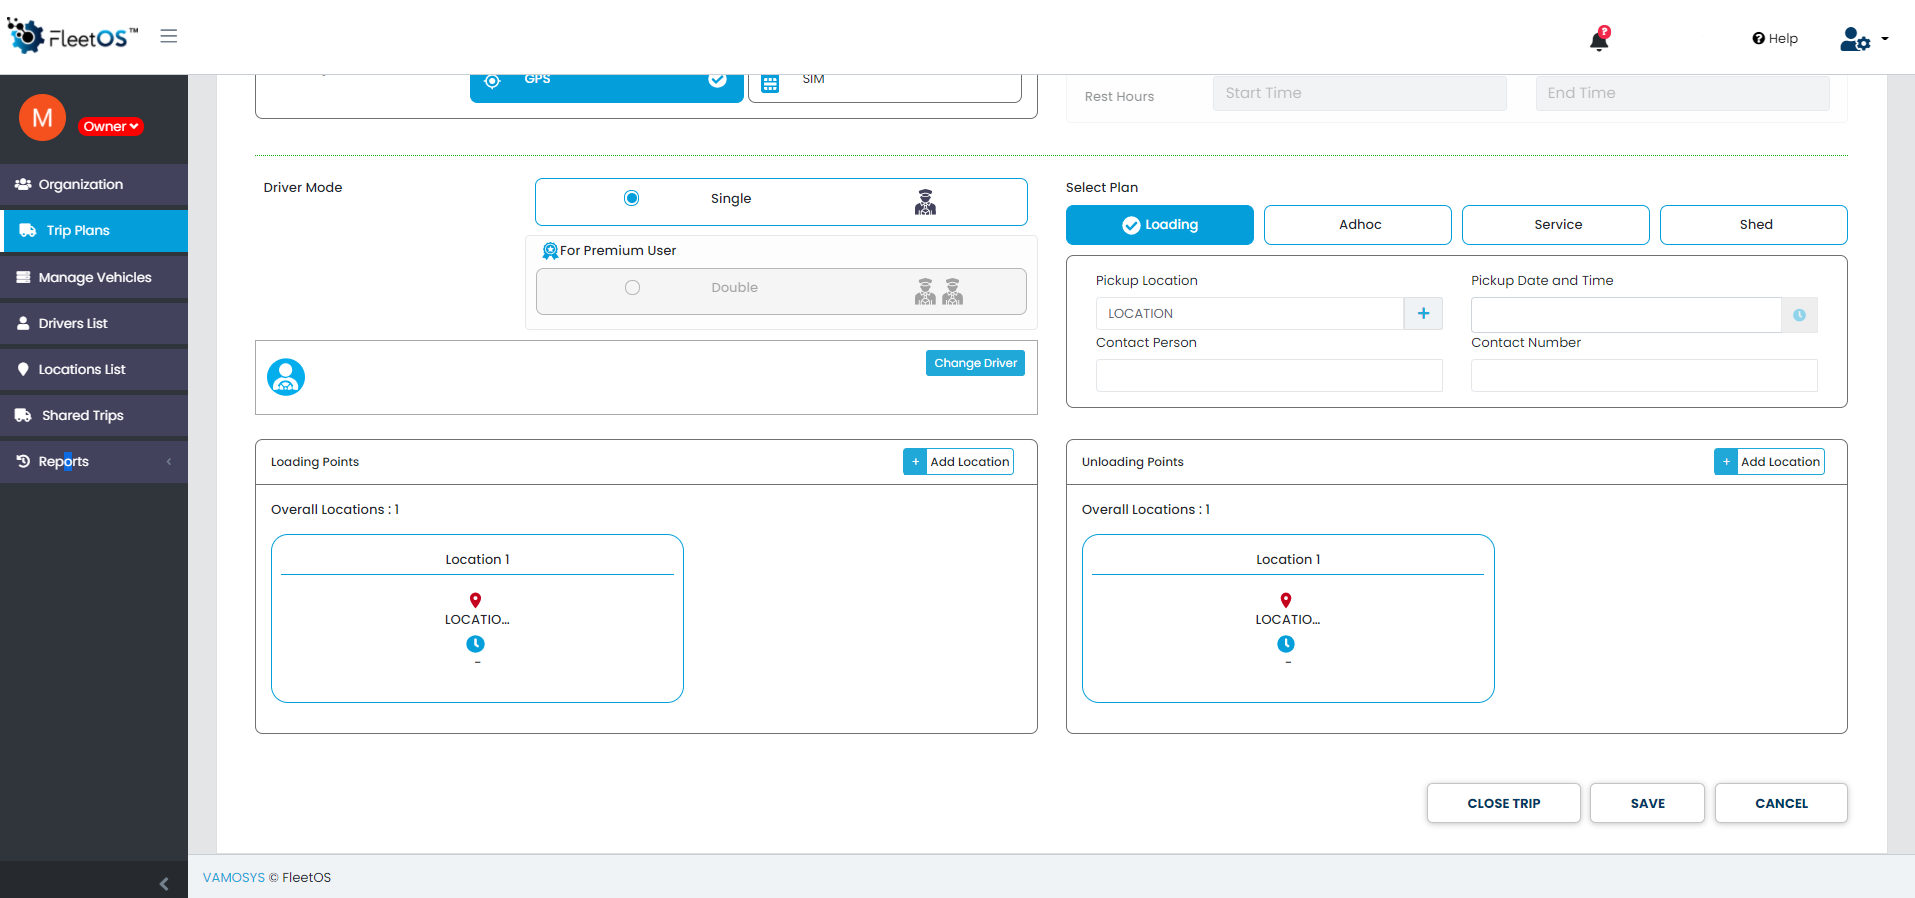The height and width of the screenshot is (898, 1915).
Task: Click the CLOSE TRIP button
Action: tap(1504, 803)
